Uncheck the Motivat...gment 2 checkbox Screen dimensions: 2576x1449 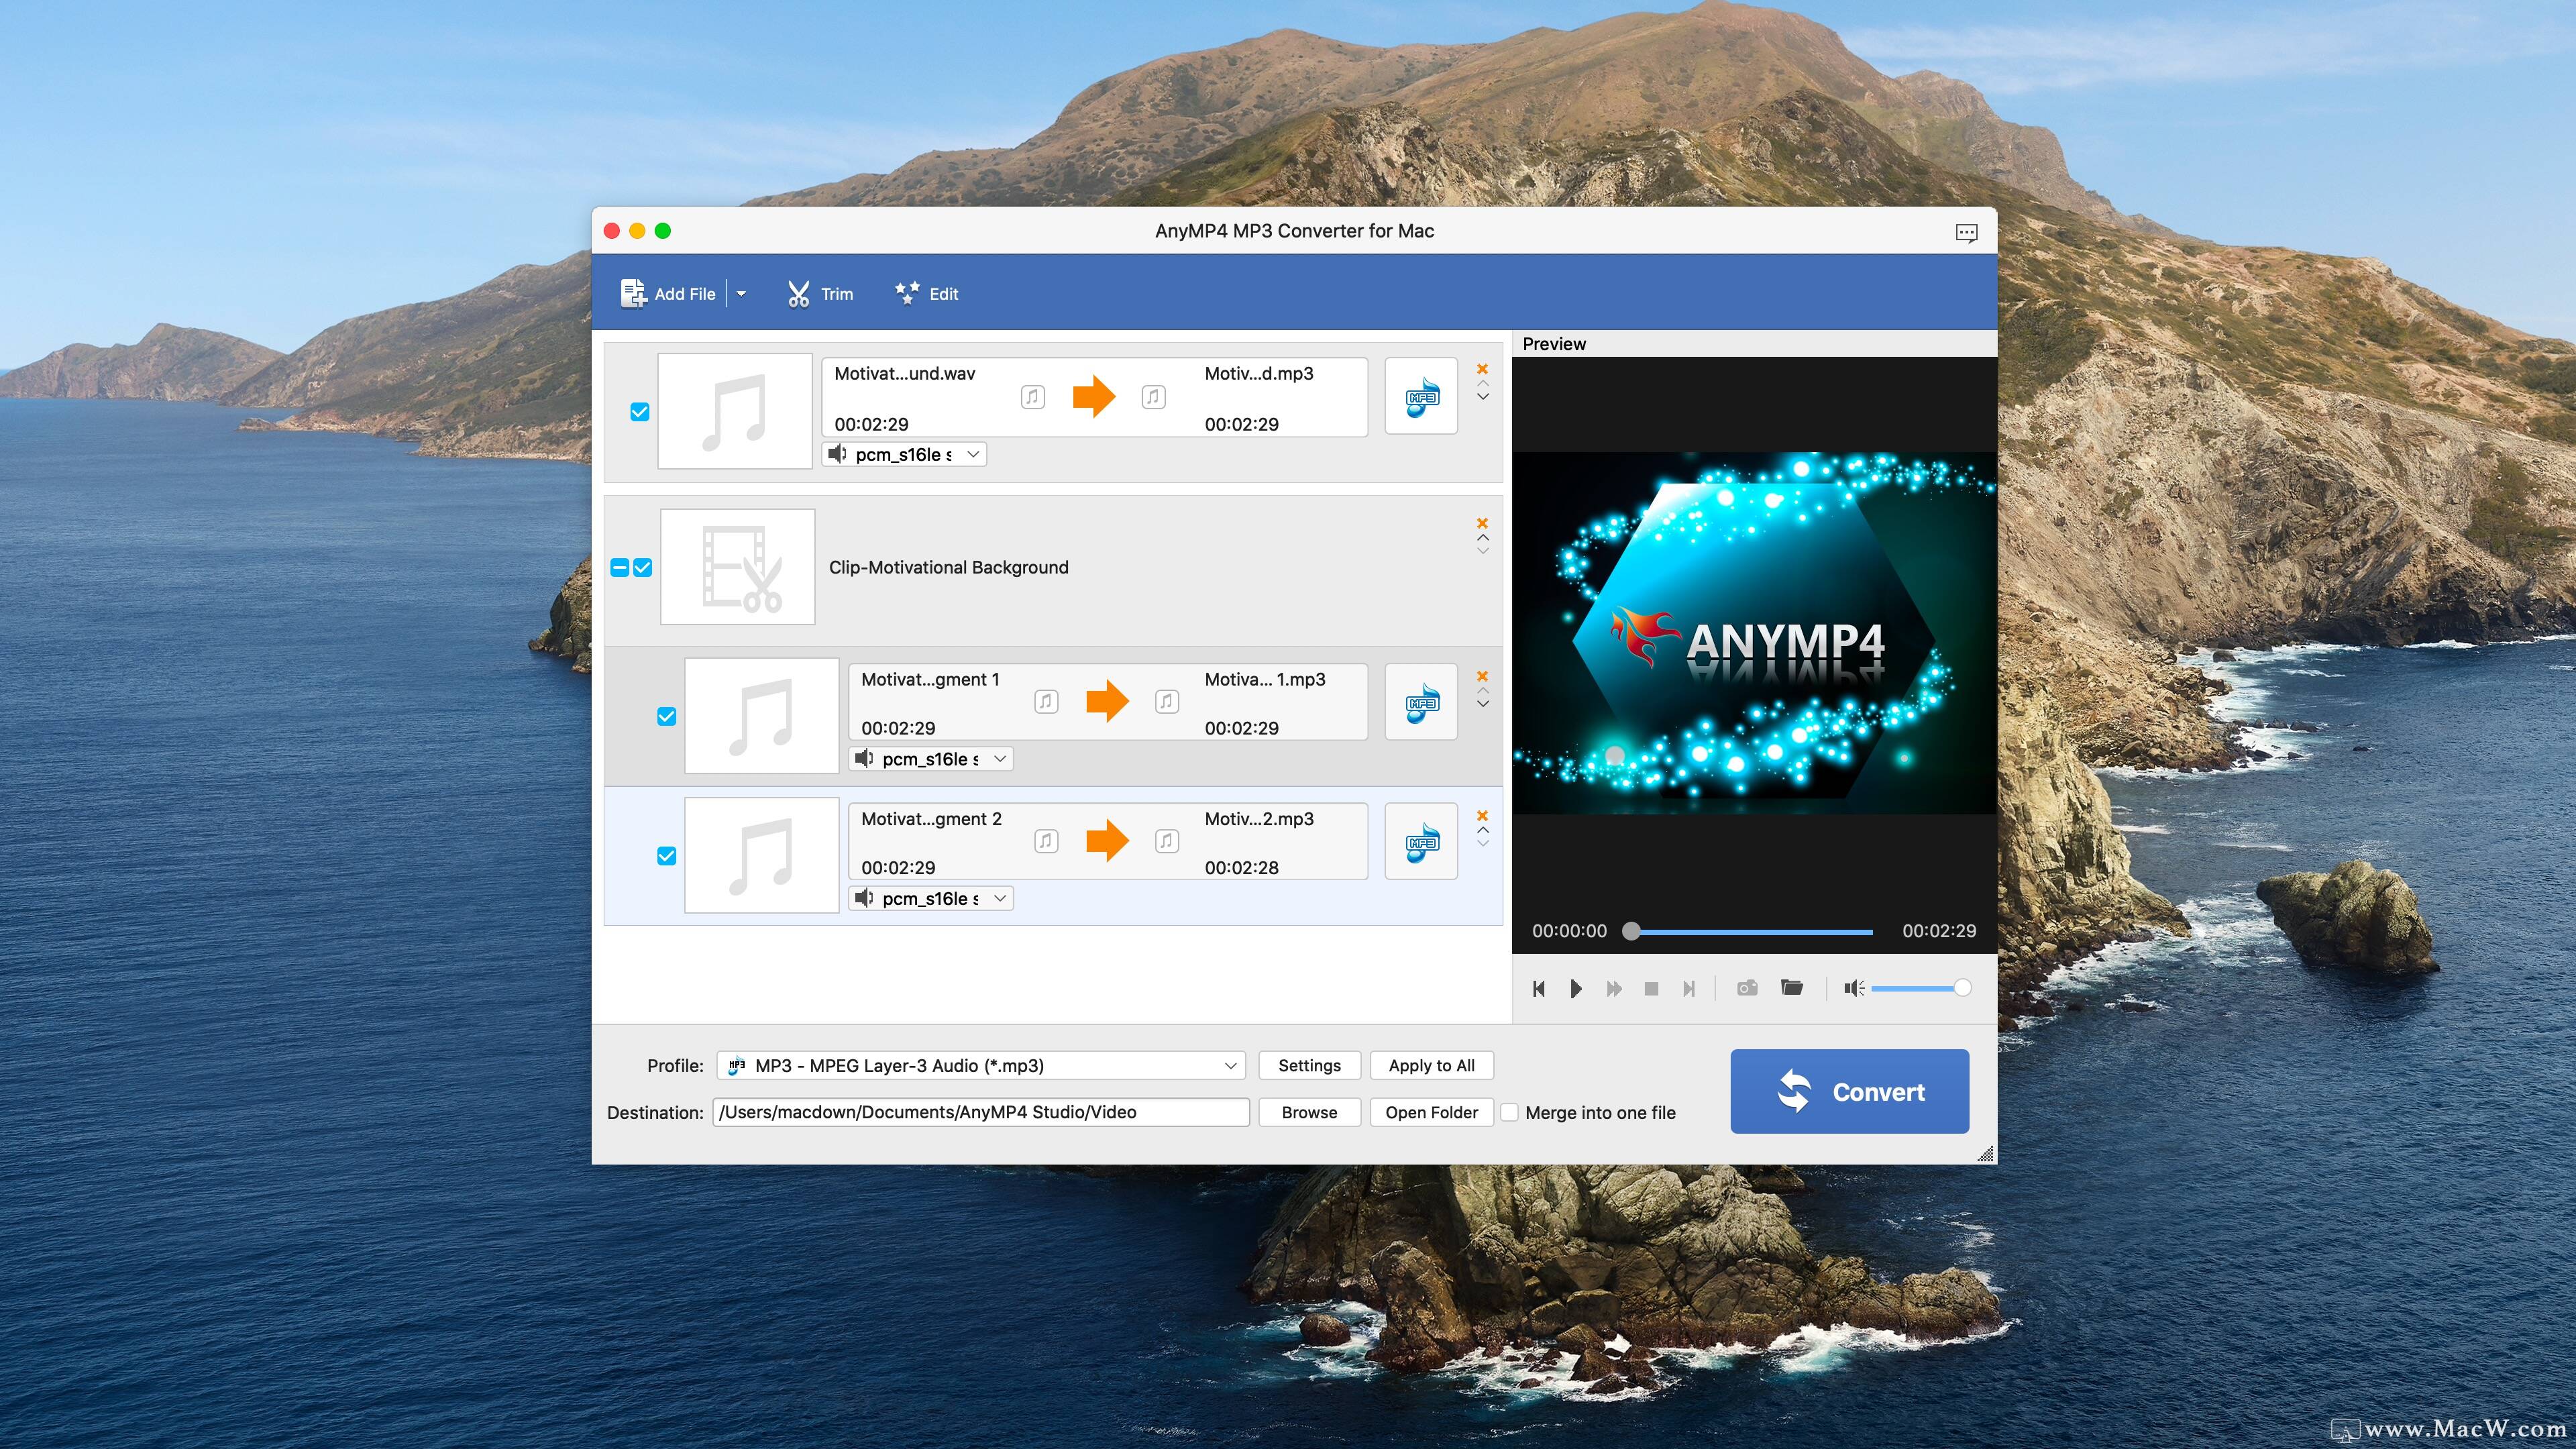point(667,856)
